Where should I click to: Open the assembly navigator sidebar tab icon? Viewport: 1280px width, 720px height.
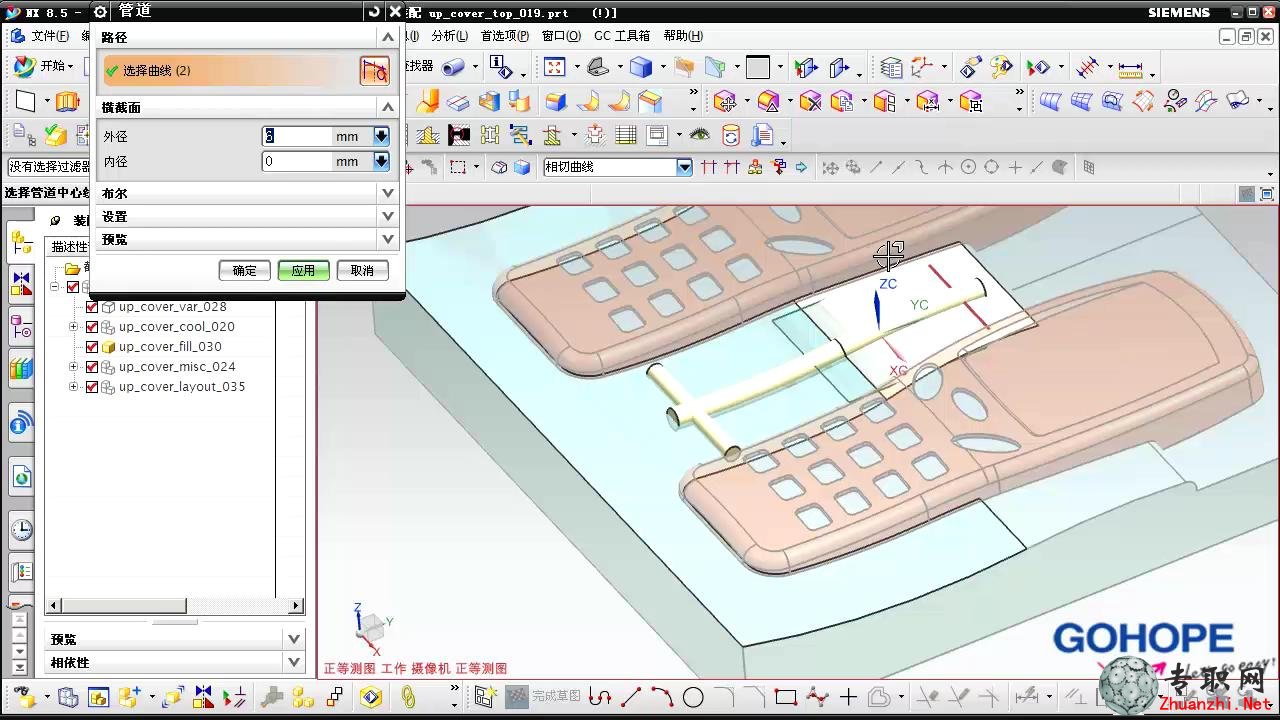point(21,242)
